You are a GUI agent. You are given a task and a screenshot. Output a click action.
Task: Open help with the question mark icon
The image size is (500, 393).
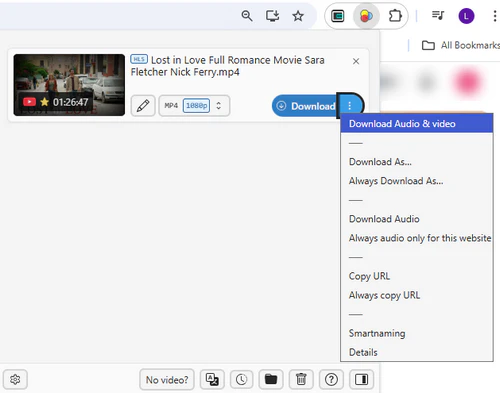point(331,379)
